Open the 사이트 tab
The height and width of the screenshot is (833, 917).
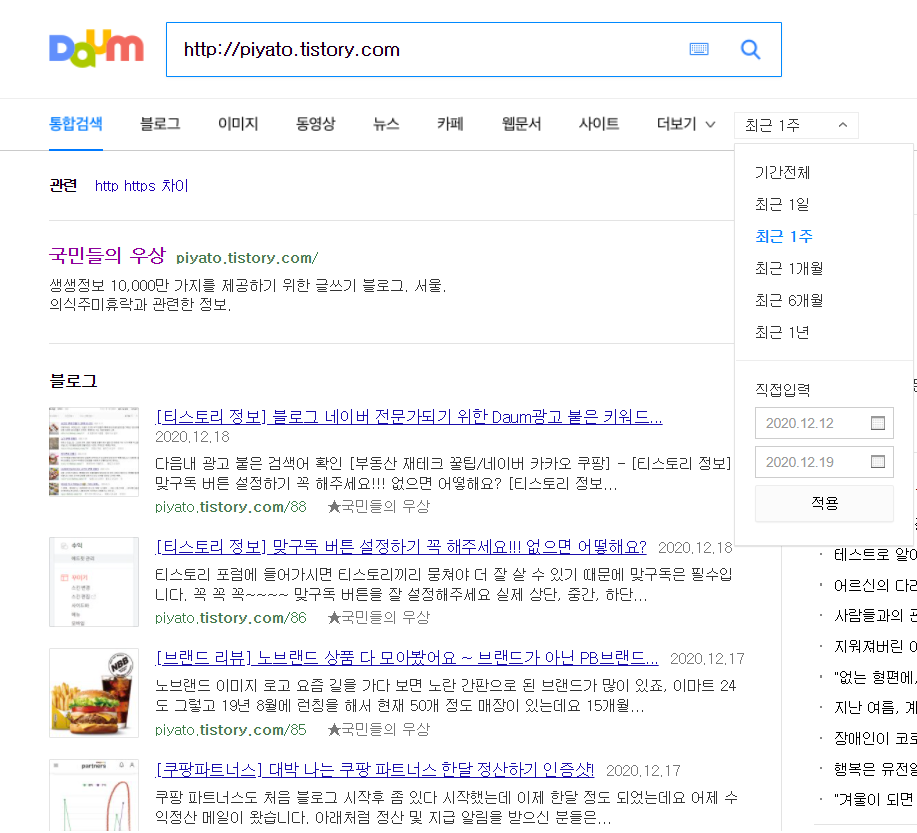[599, 124]
